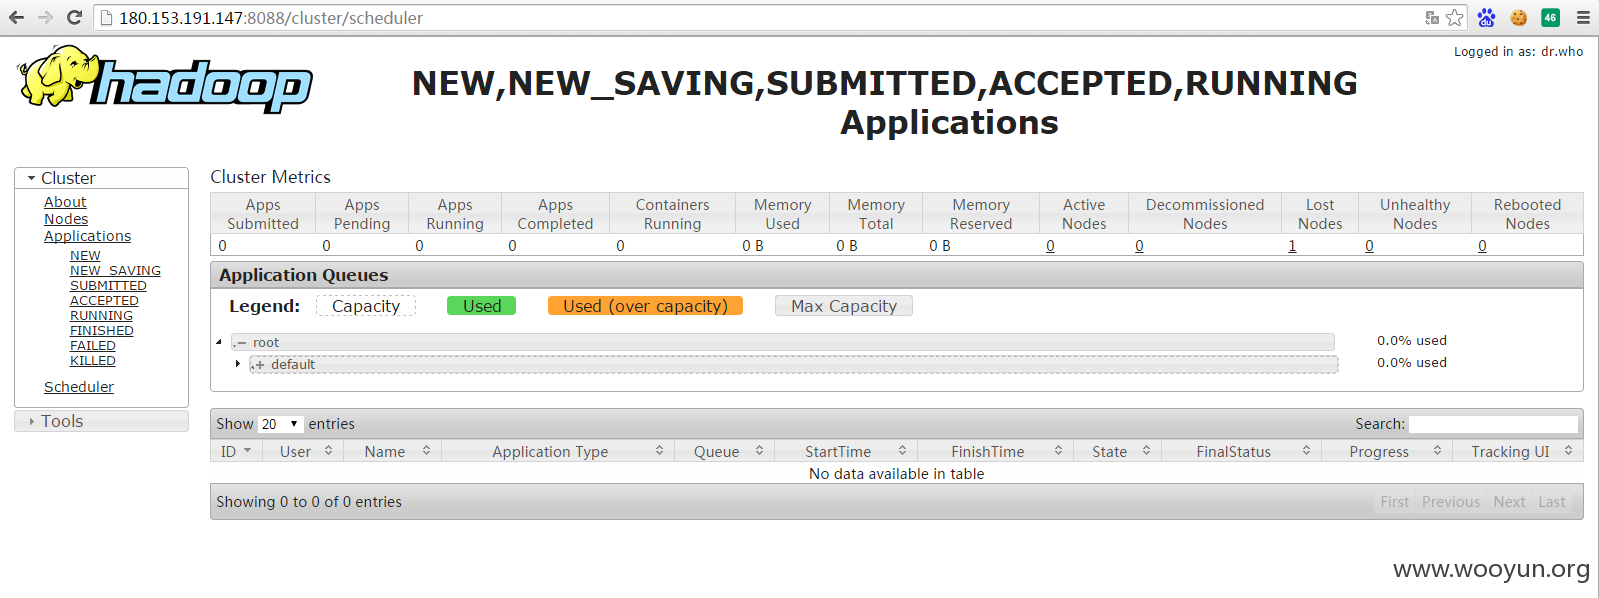Open the Chrome hamburger menu

tap(1583, 17)
